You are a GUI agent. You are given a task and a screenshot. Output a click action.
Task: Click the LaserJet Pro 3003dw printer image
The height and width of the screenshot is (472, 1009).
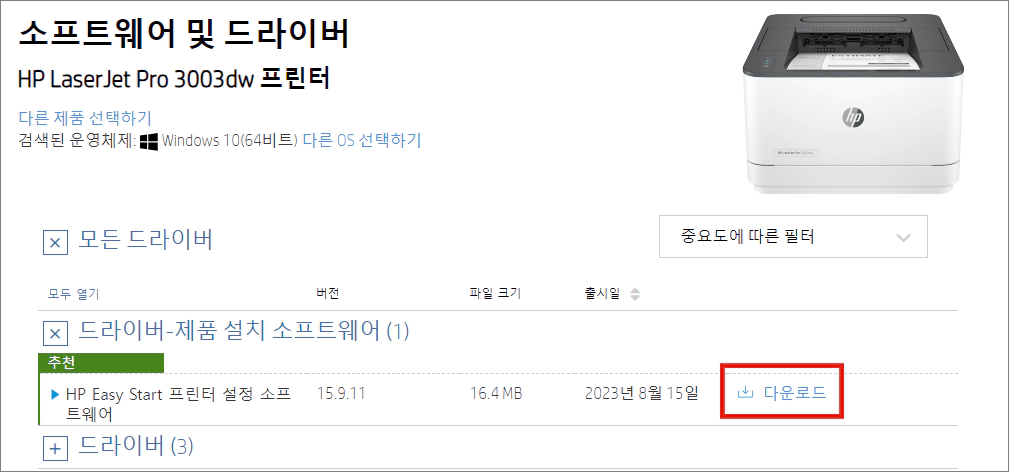tap(853, 102)
